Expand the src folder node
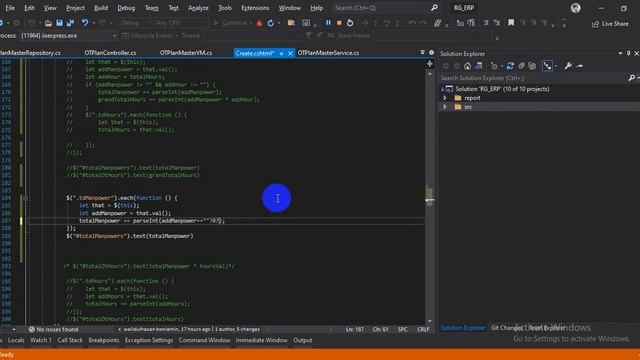640x360 pixels. 445,107
